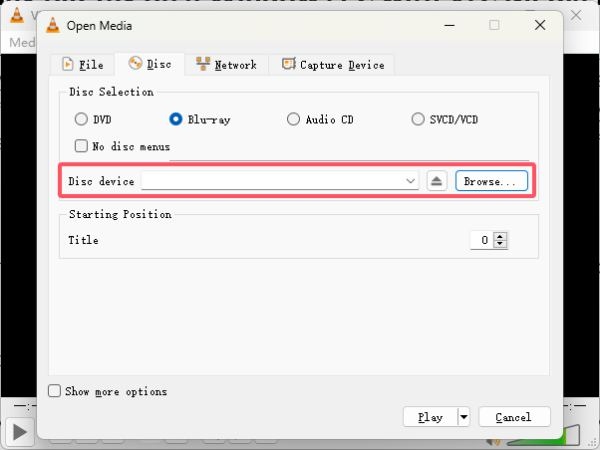Open the File tab
Image resolution: width=600 pixels, height=450 pixels.
click(83, 64)
